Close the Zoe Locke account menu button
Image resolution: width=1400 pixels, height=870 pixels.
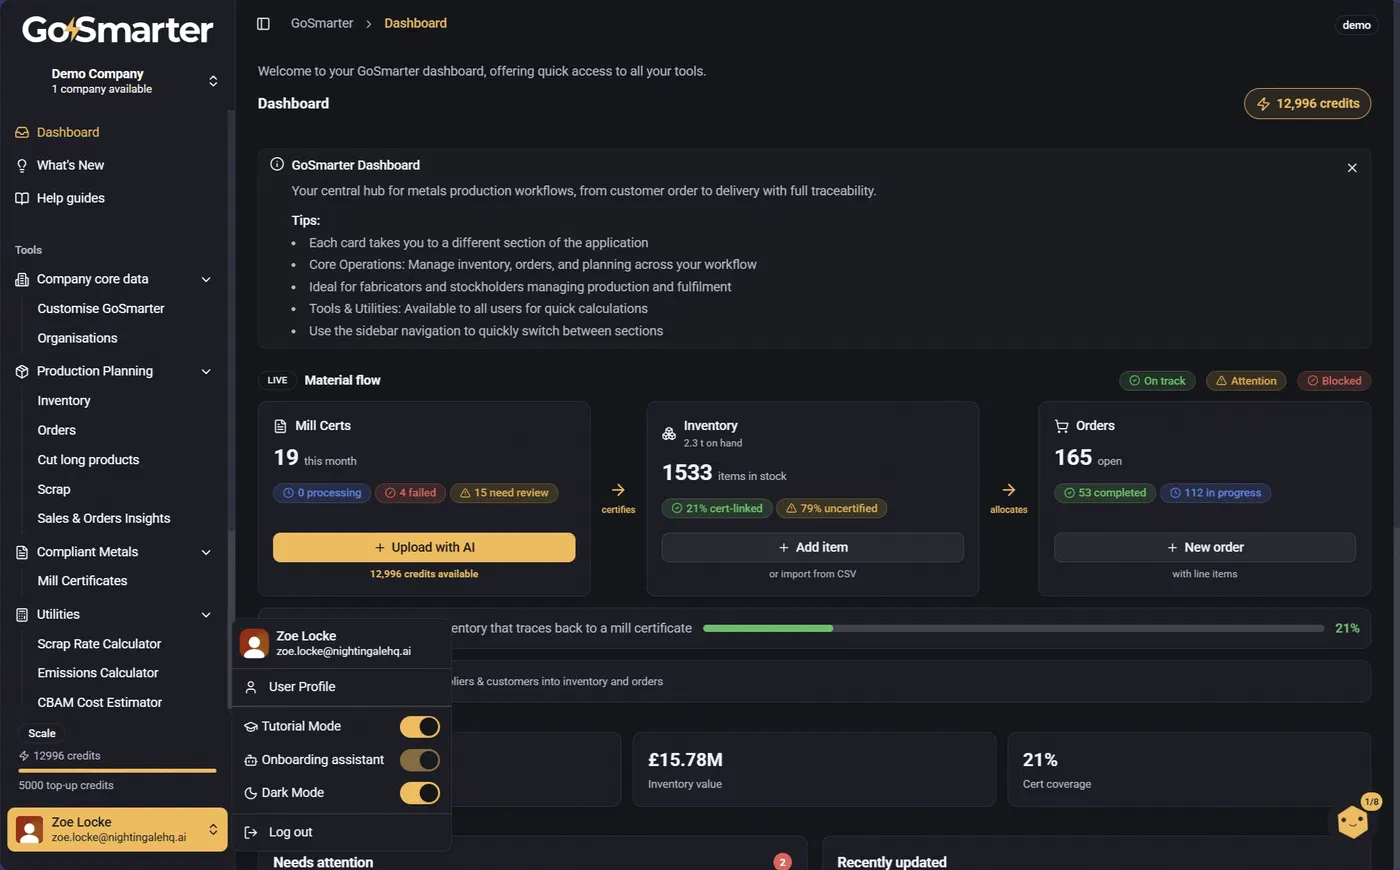[117, 829]
